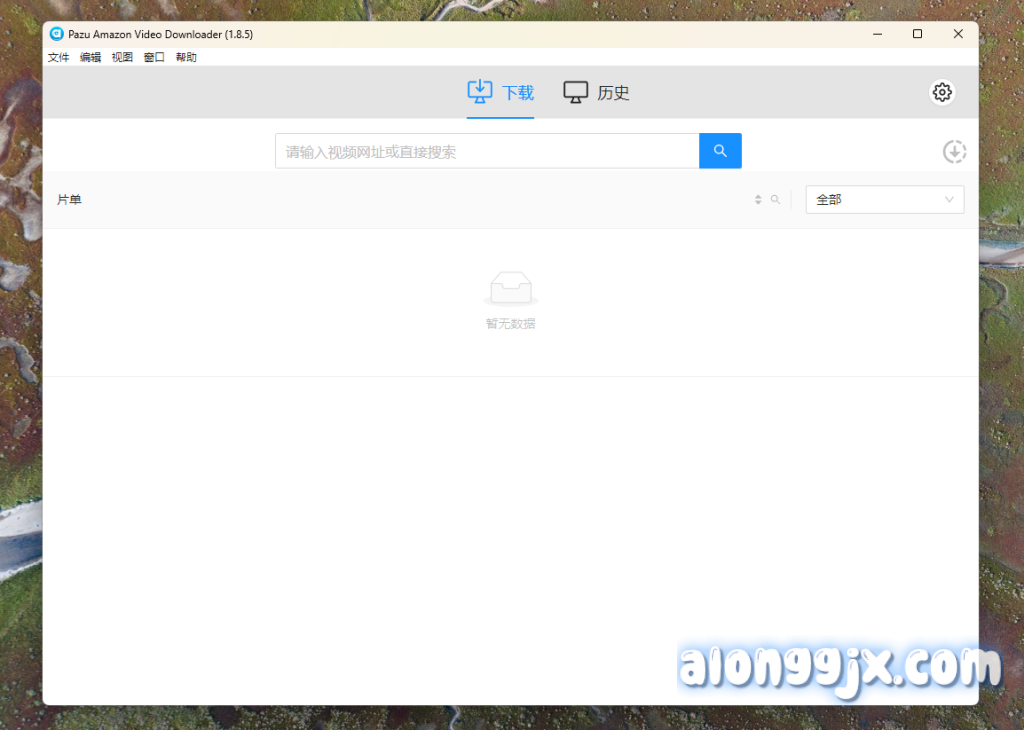Open the settings gear icon
The image size is (1024, 730).
941,92
